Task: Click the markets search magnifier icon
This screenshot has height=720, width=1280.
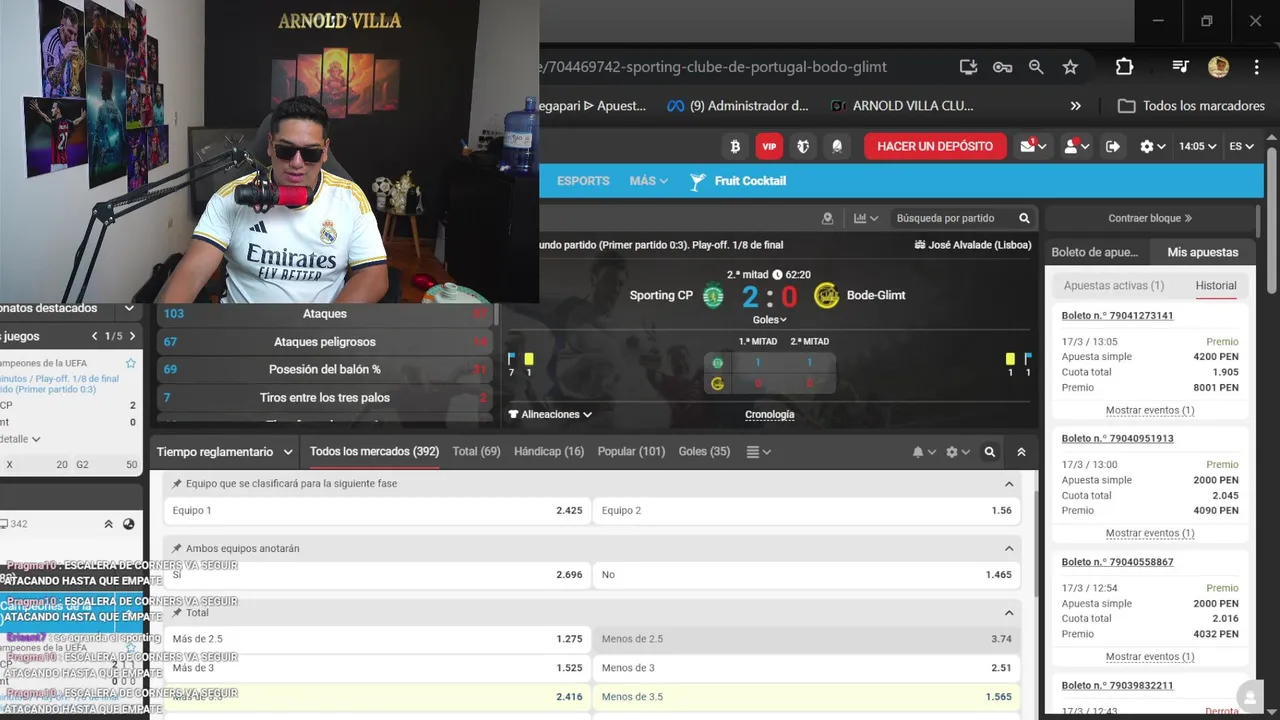Action: tap(990, 452)
